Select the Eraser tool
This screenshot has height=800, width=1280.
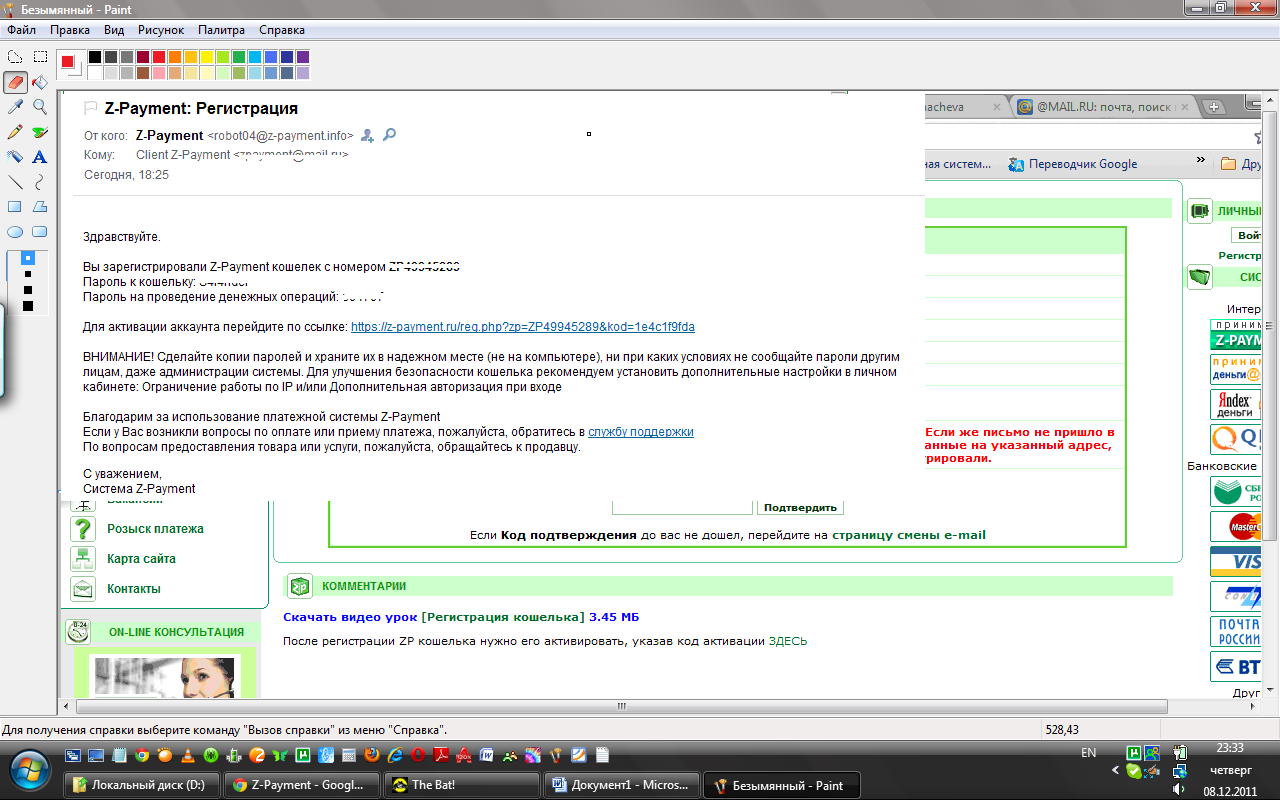coord(16,82)
